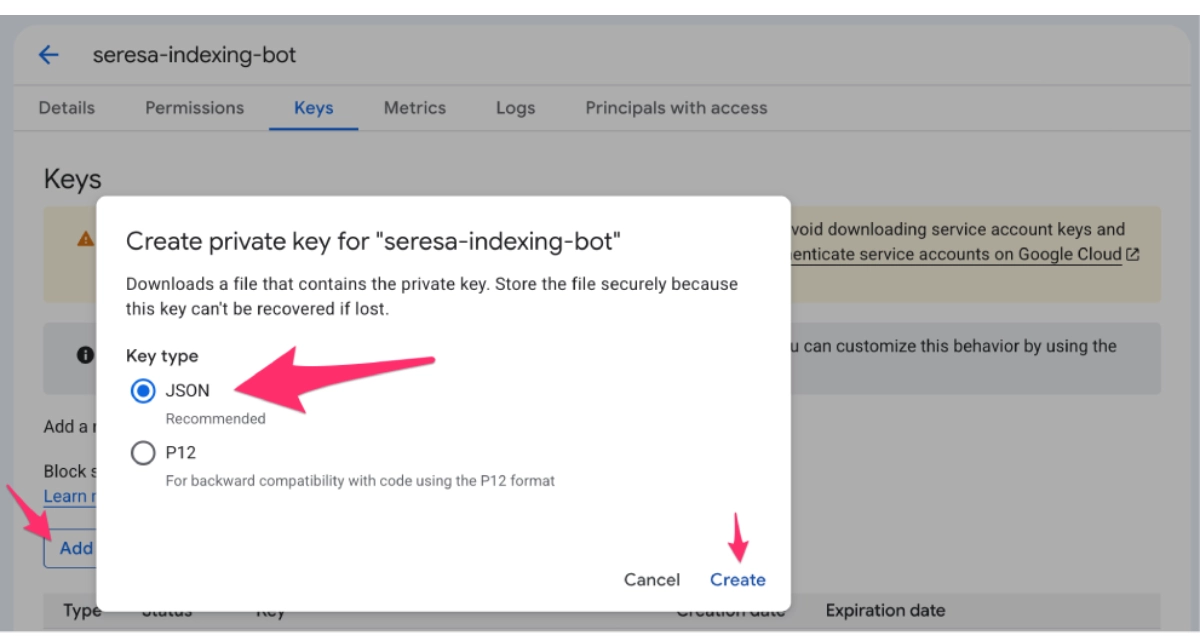This screenshot has width=1200, height=644.
Task: Click Create in the dialog
Action: pos(738,580)
